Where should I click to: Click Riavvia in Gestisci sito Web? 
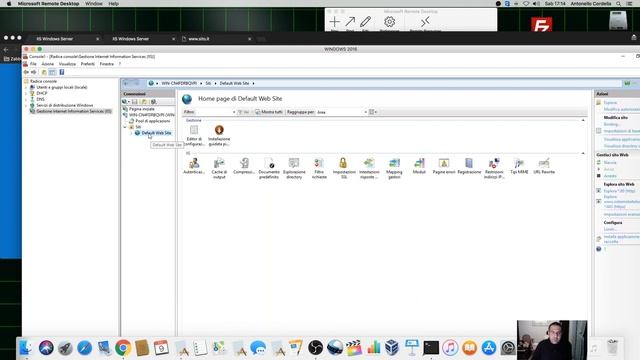(610, 162)
